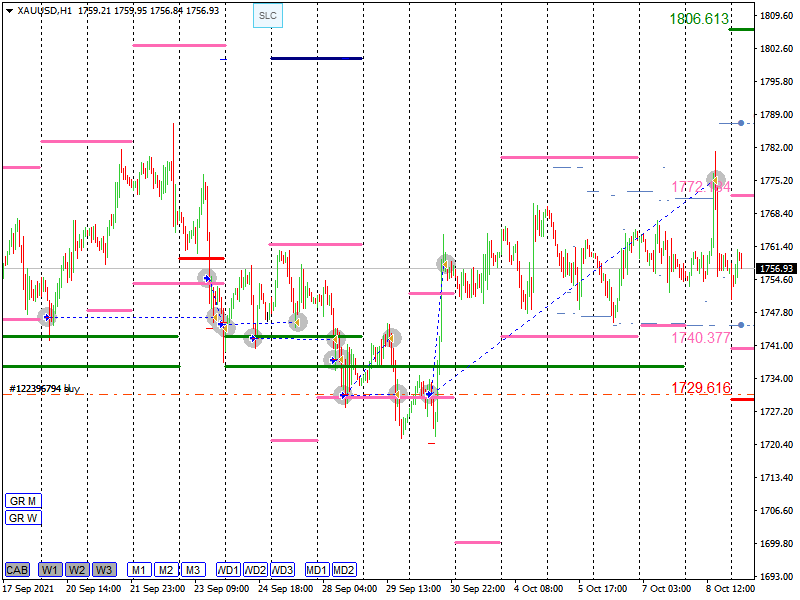
Task: Click the WD3 button
Action: (282, 569)
